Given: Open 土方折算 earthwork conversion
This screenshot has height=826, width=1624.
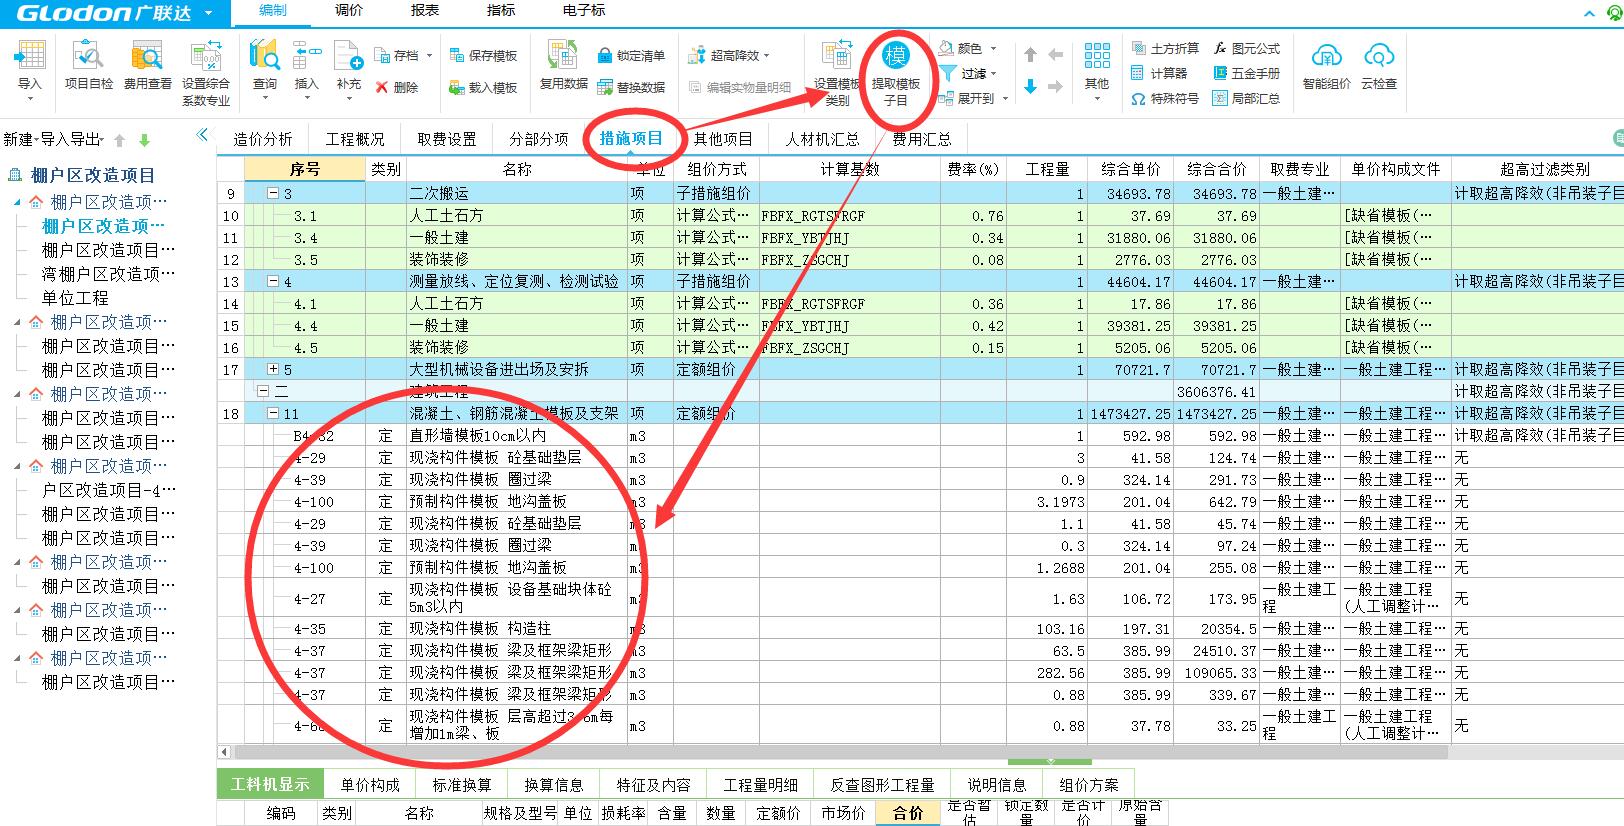Looking at the screenshot, I should (1165, 48).
